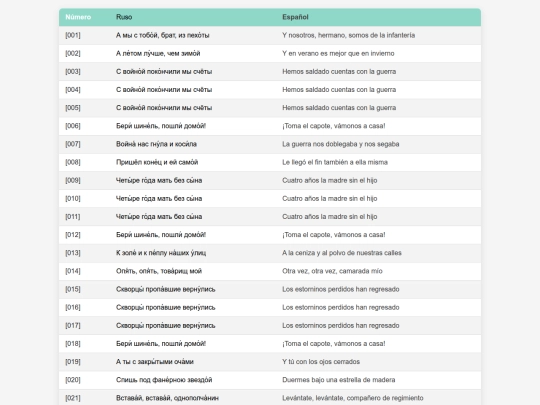Click 'Duermes bajo una estrella de madera'
This screenshot has height=405, width=540.
click(x=339, y=380)
